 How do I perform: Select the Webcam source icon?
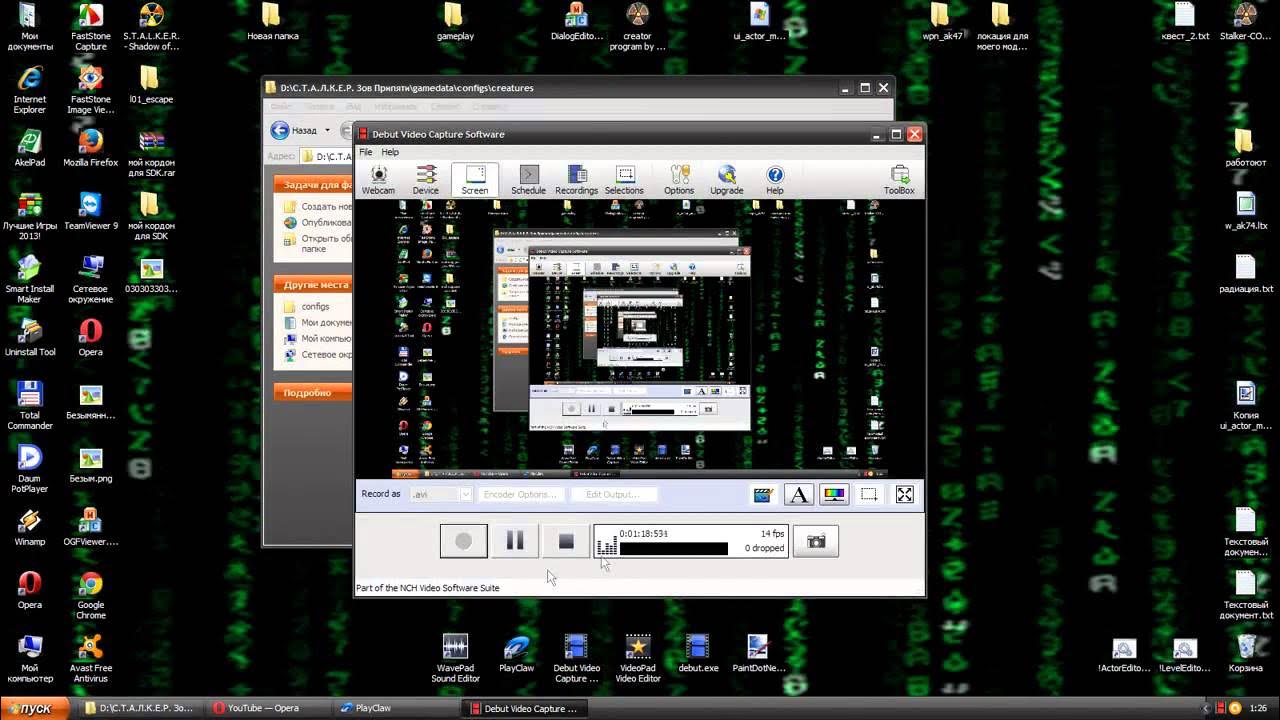[378, 180]
